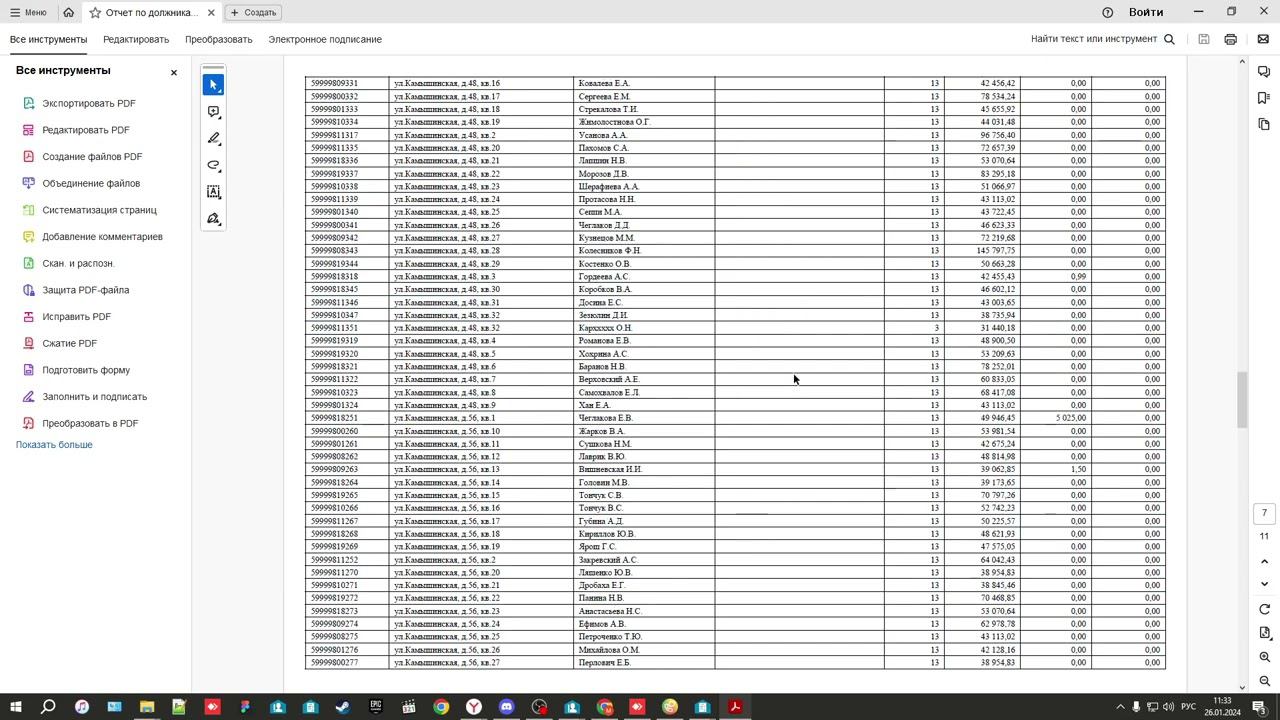Click the scrollbar down arrow
This screenshot has height=720, width=1280.
click(1242, 687)
